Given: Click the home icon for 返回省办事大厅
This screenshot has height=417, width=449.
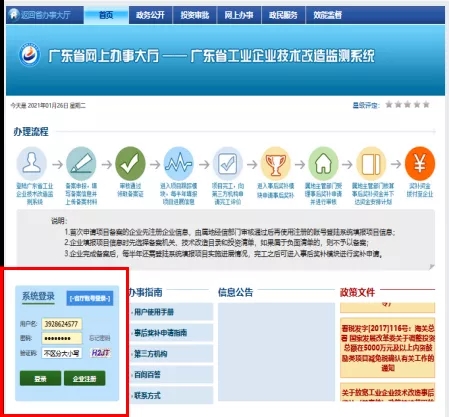Looking at the screenshot, I should 14,15.
